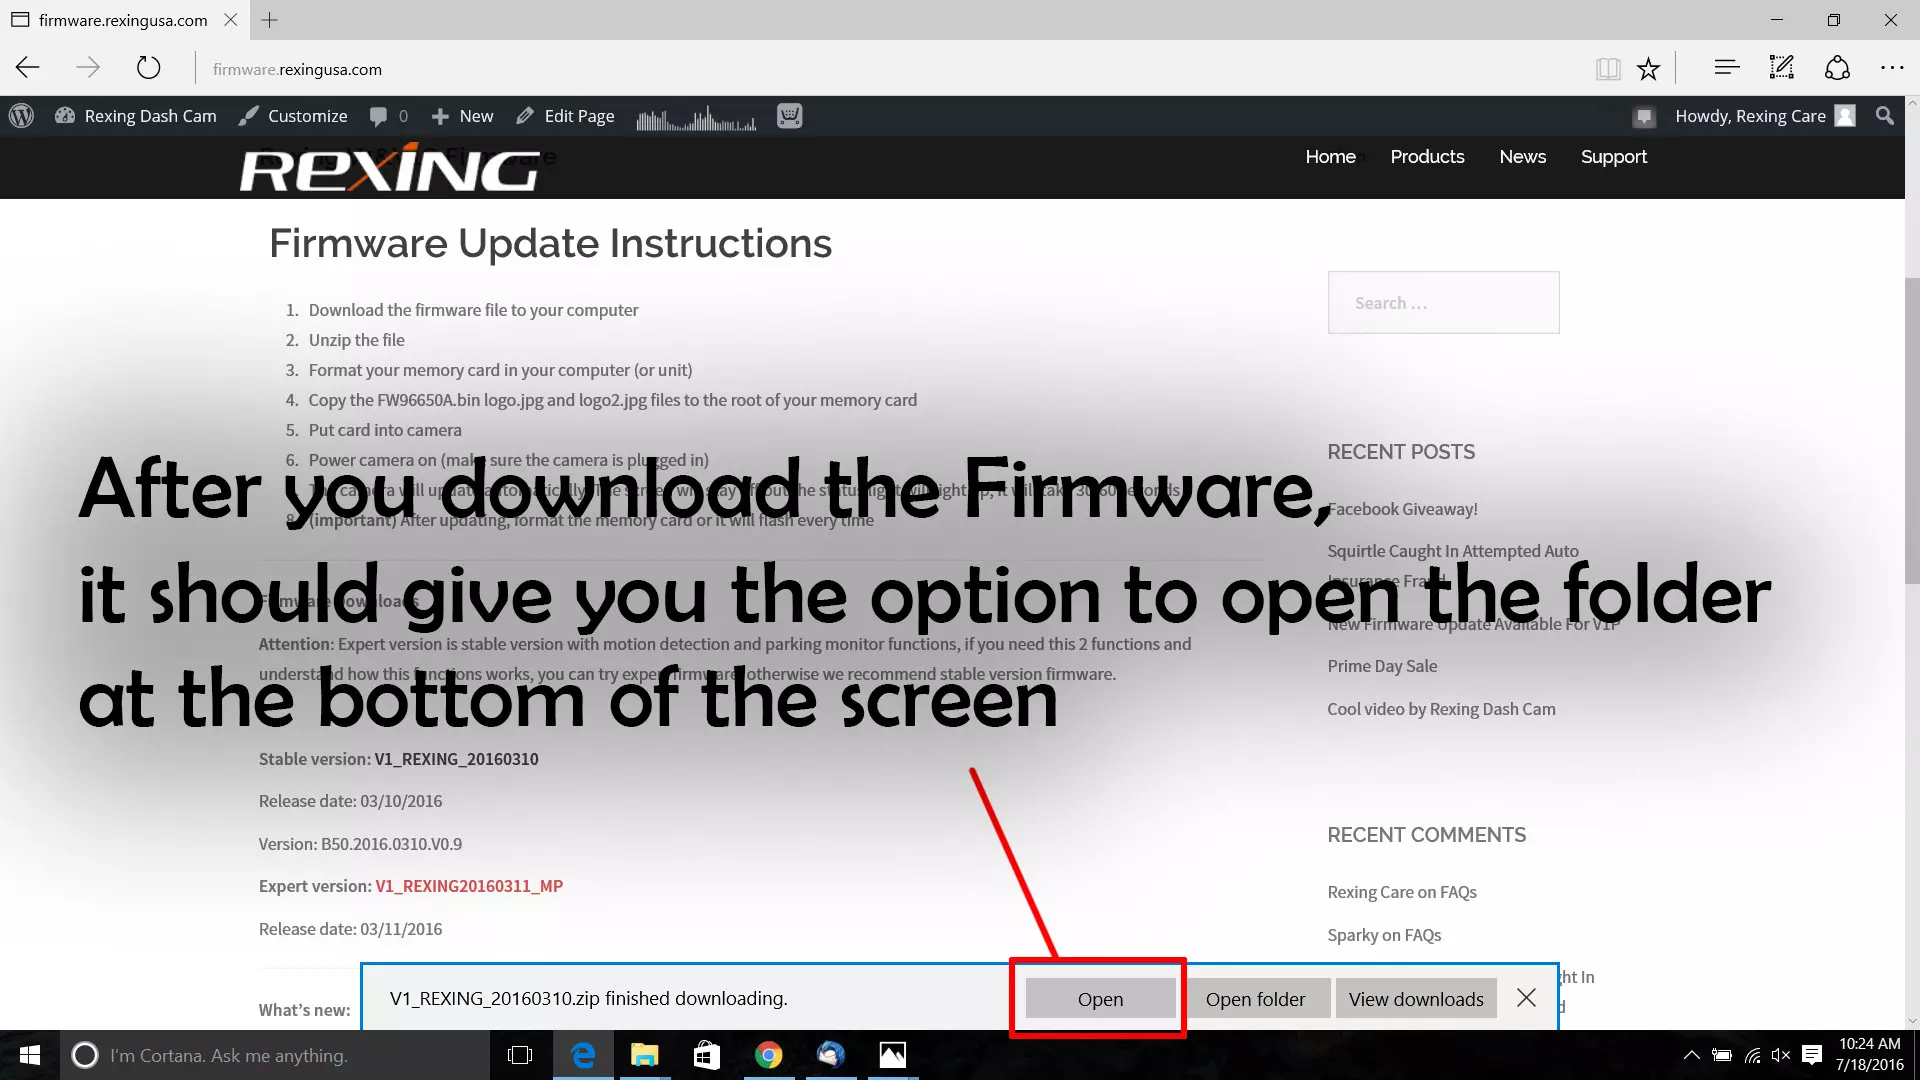Viewport: 1920px width, 1080px height.
Task: Open notifications icon beside Howdy text
Action: [1644, 117]
